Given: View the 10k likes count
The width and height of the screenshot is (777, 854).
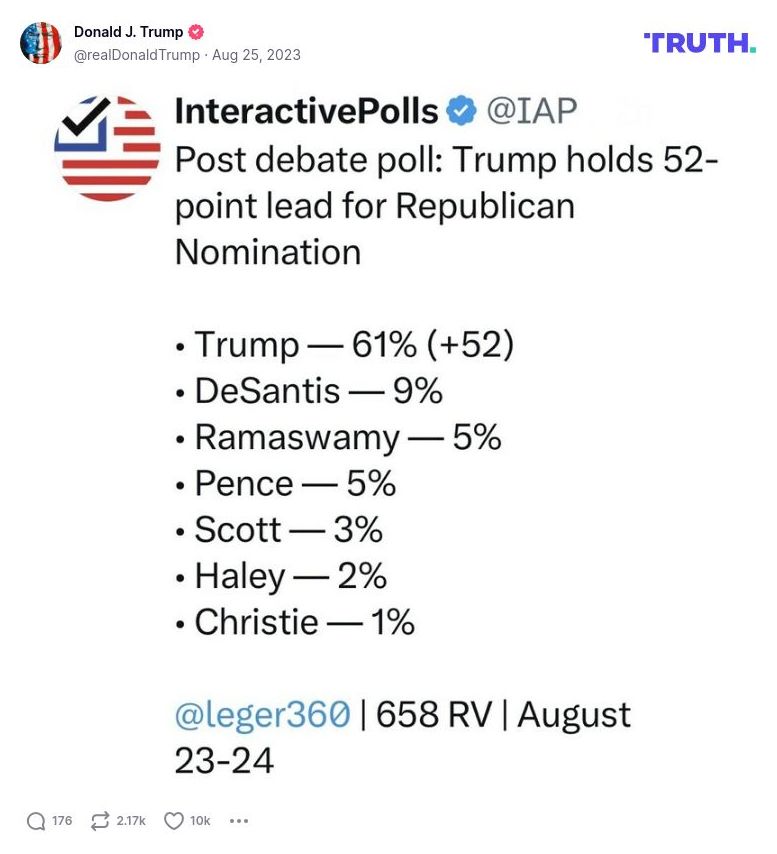Looking at the screenshot, I should pos(197,820).
